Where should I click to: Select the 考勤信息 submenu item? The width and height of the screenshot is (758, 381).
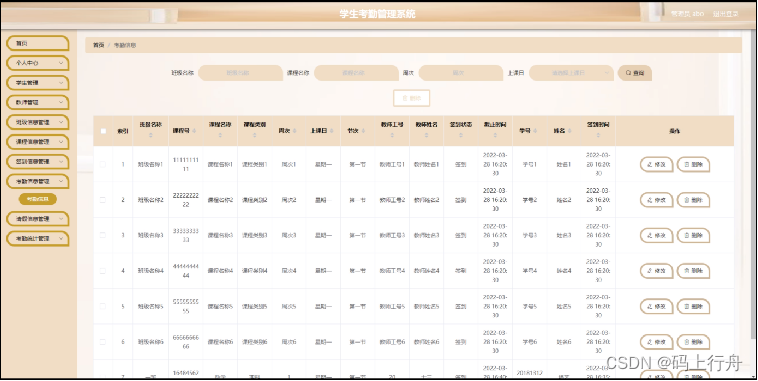point(38,199)
